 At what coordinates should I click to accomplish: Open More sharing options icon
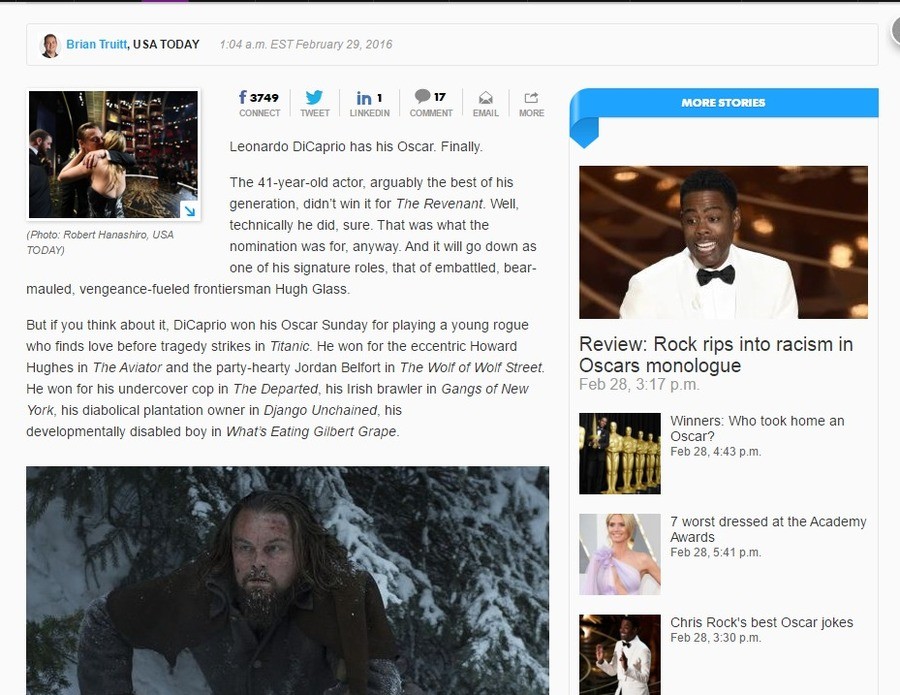(x=532, y=98)
